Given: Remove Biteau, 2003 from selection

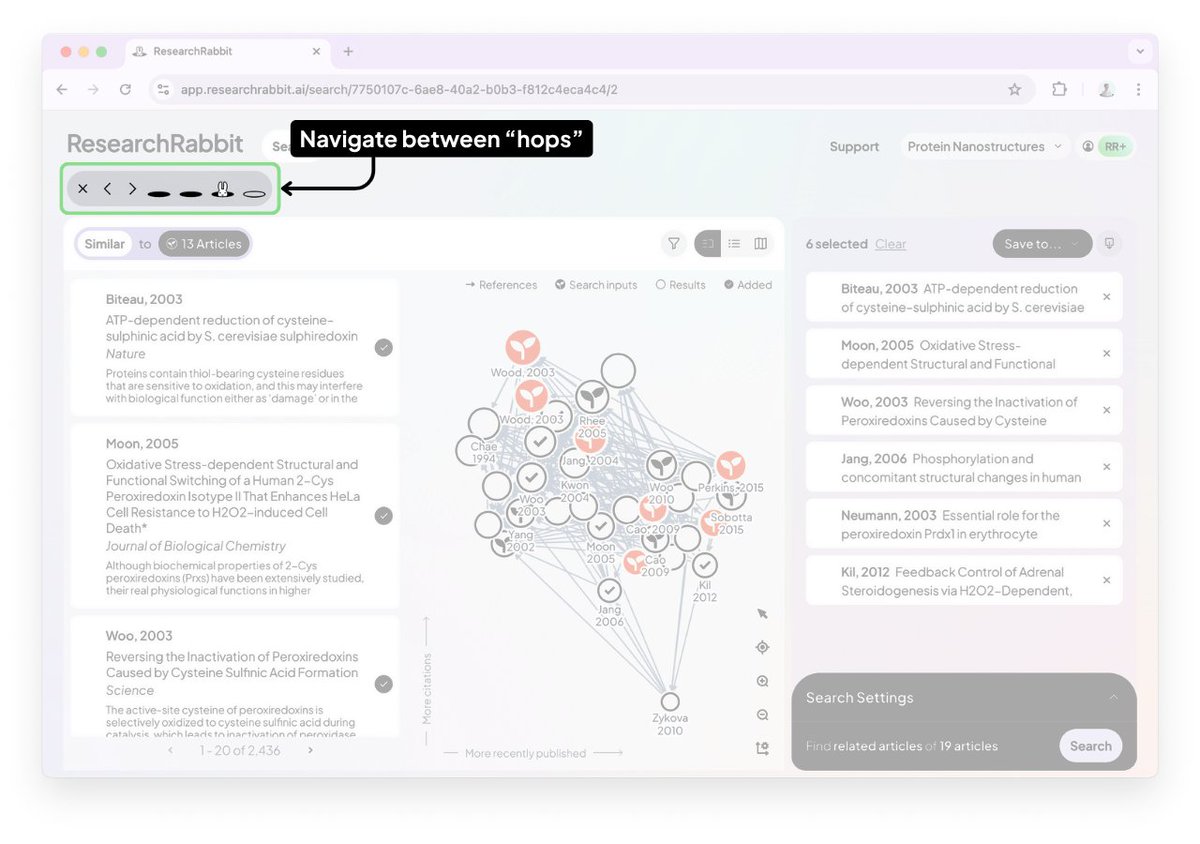Looking at the screenshot, I should [x=1106, y=297].
